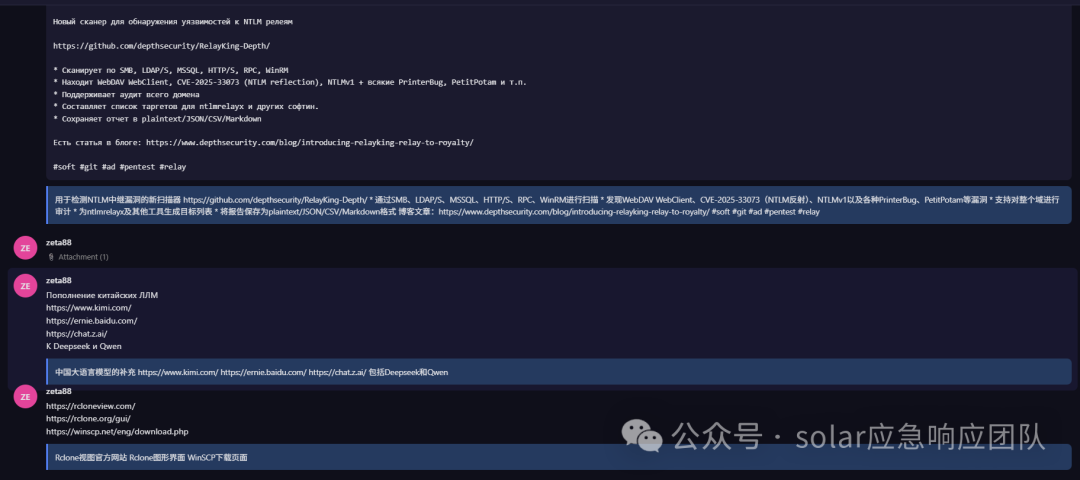Click zeta88 username above Attachment (1)
Image resolution: width=1080 pixels, height=480 pixels.
click(x=59, y=242)
